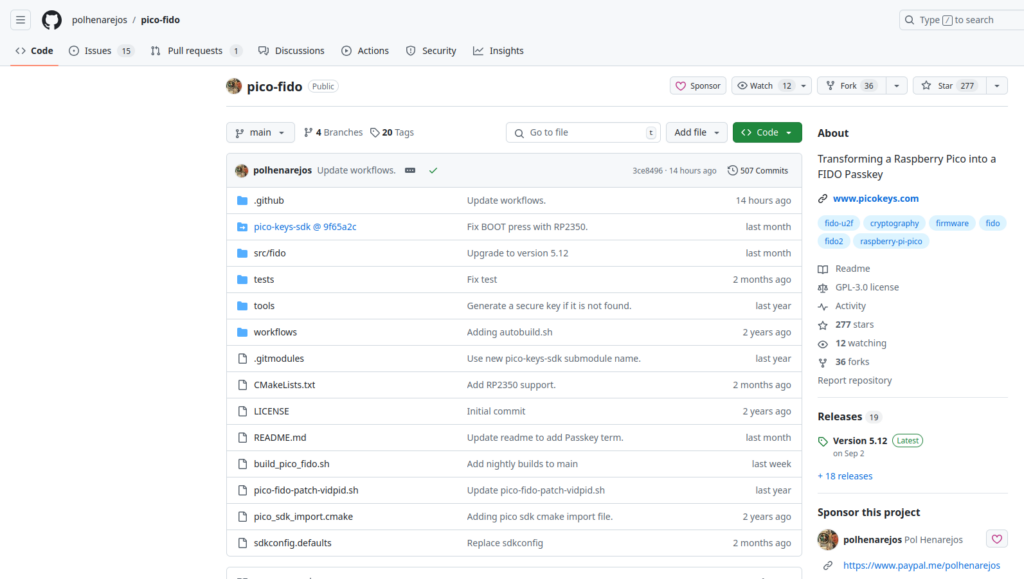The image size is (1024, 579).
Task: Open the .github folder icon
Action: [242, 200]
